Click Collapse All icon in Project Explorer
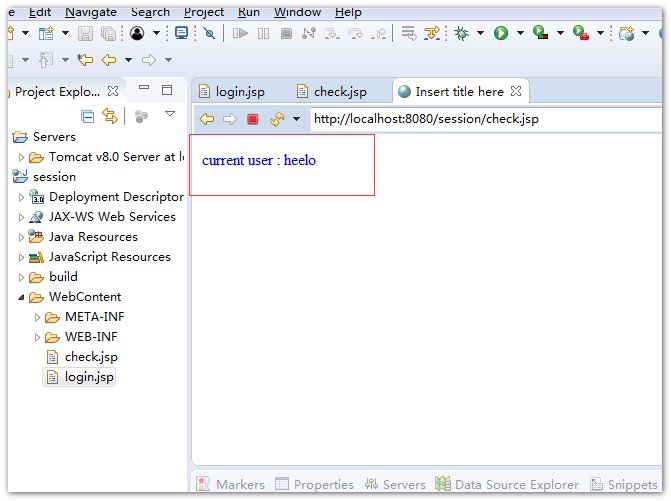The width and height of the screenshot is (671, 501). tap(88, 116)
